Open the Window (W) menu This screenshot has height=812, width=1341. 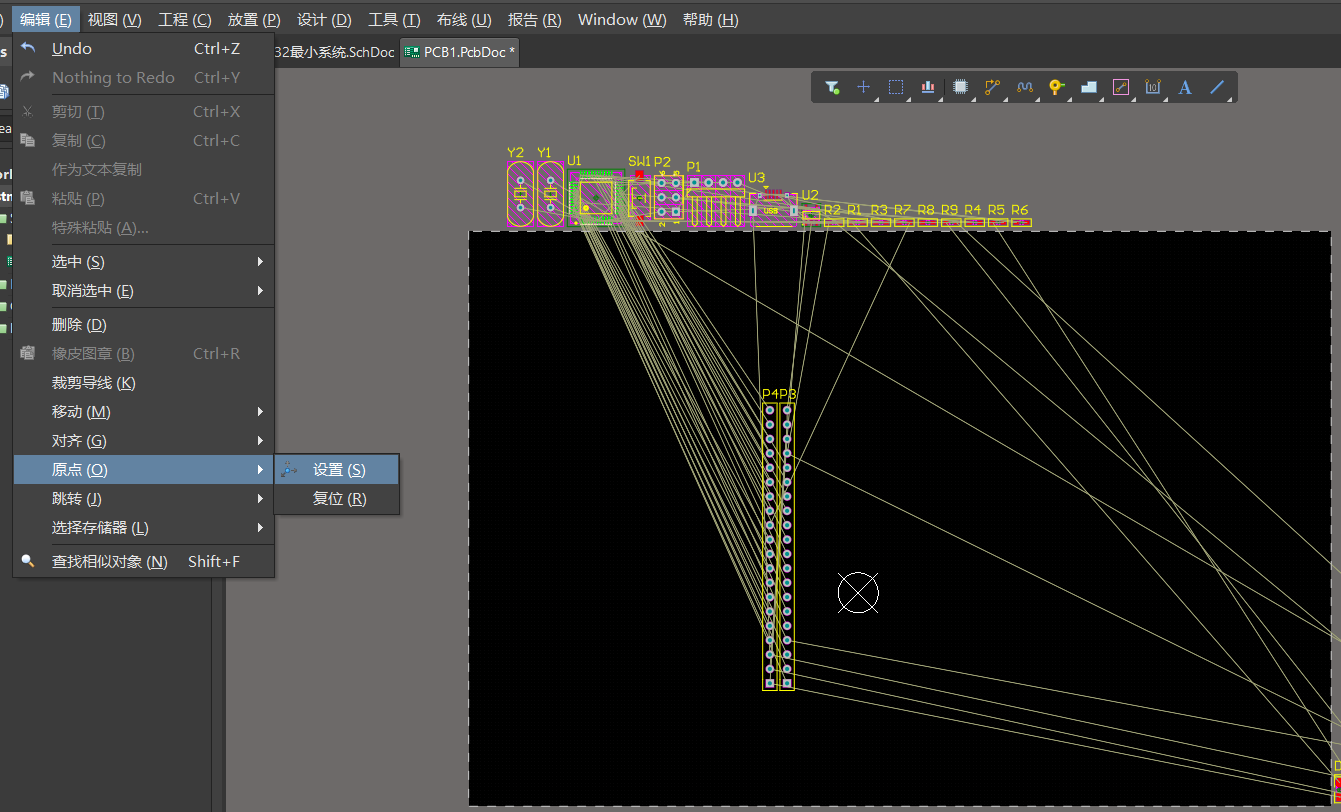(x=622, y=19)
